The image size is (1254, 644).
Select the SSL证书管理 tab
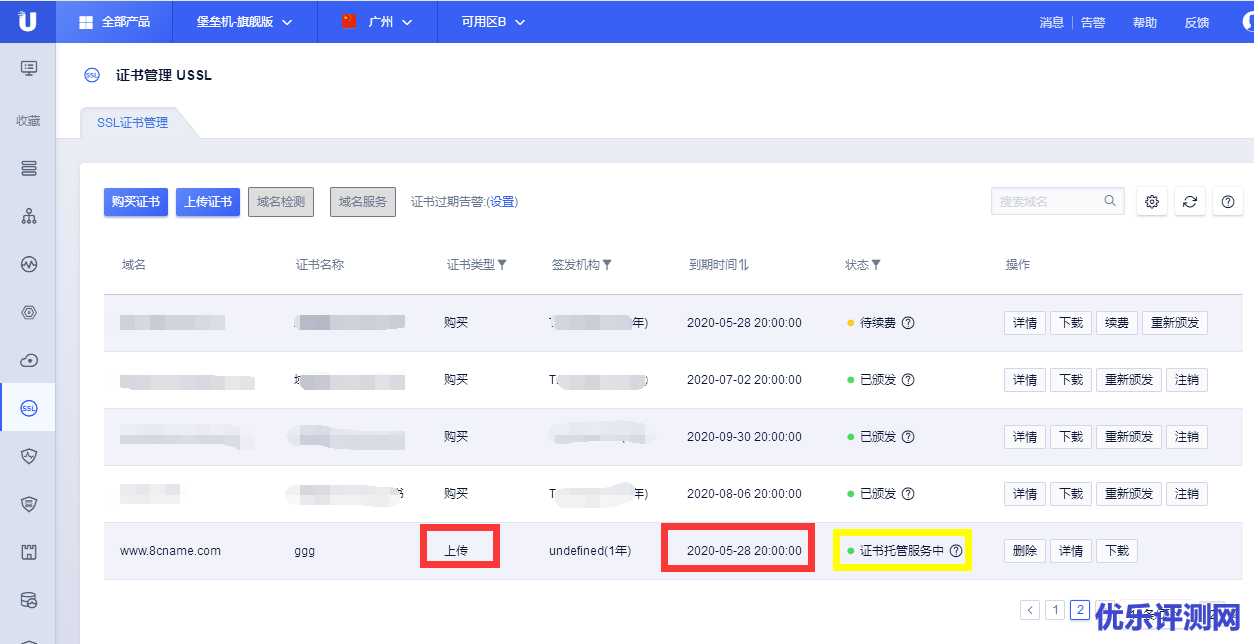(x=132, y=123)
